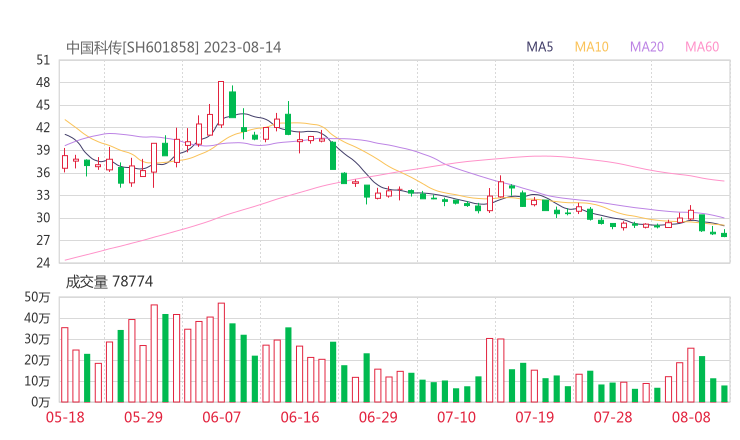Click the tallest green candlestick reaching 48

pyautogui.click(x=232, y=103)
